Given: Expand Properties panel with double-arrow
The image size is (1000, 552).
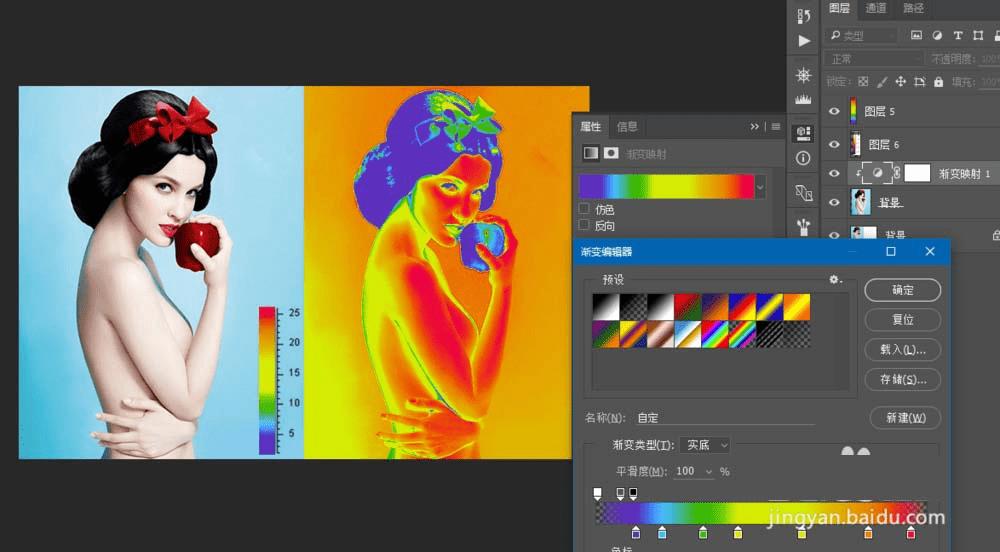Looking at the screenshot, I should click(x=754, y=127).
